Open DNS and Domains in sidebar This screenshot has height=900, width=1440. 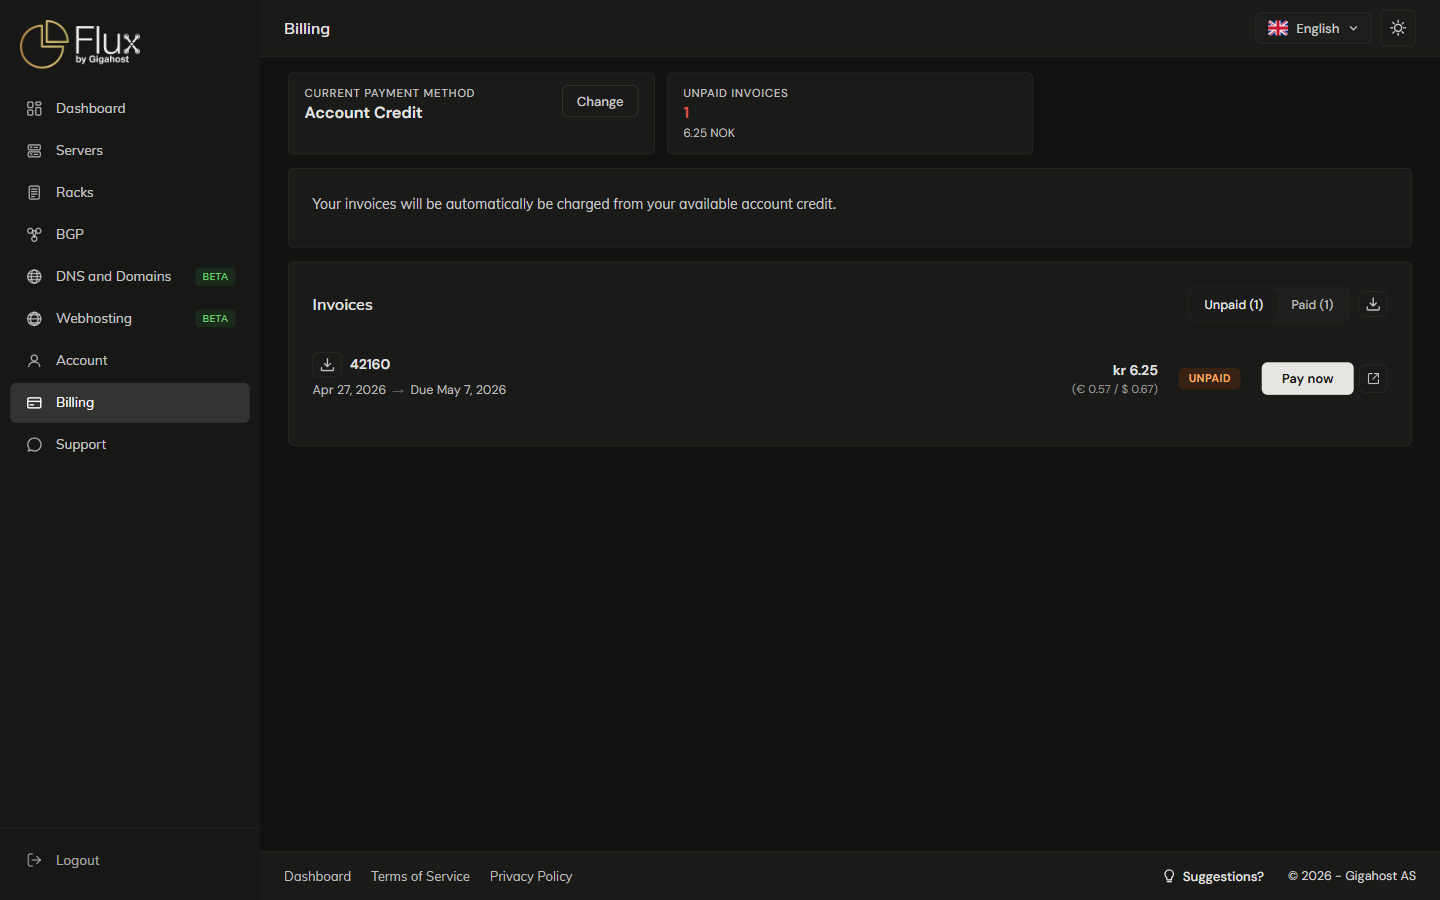pos(130,276)
